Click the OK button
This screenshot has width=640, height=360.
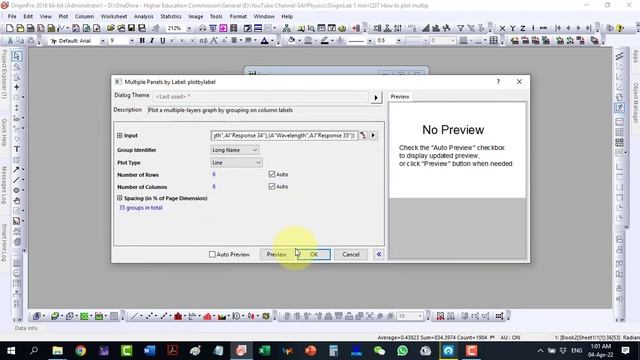tap(313, 254)
